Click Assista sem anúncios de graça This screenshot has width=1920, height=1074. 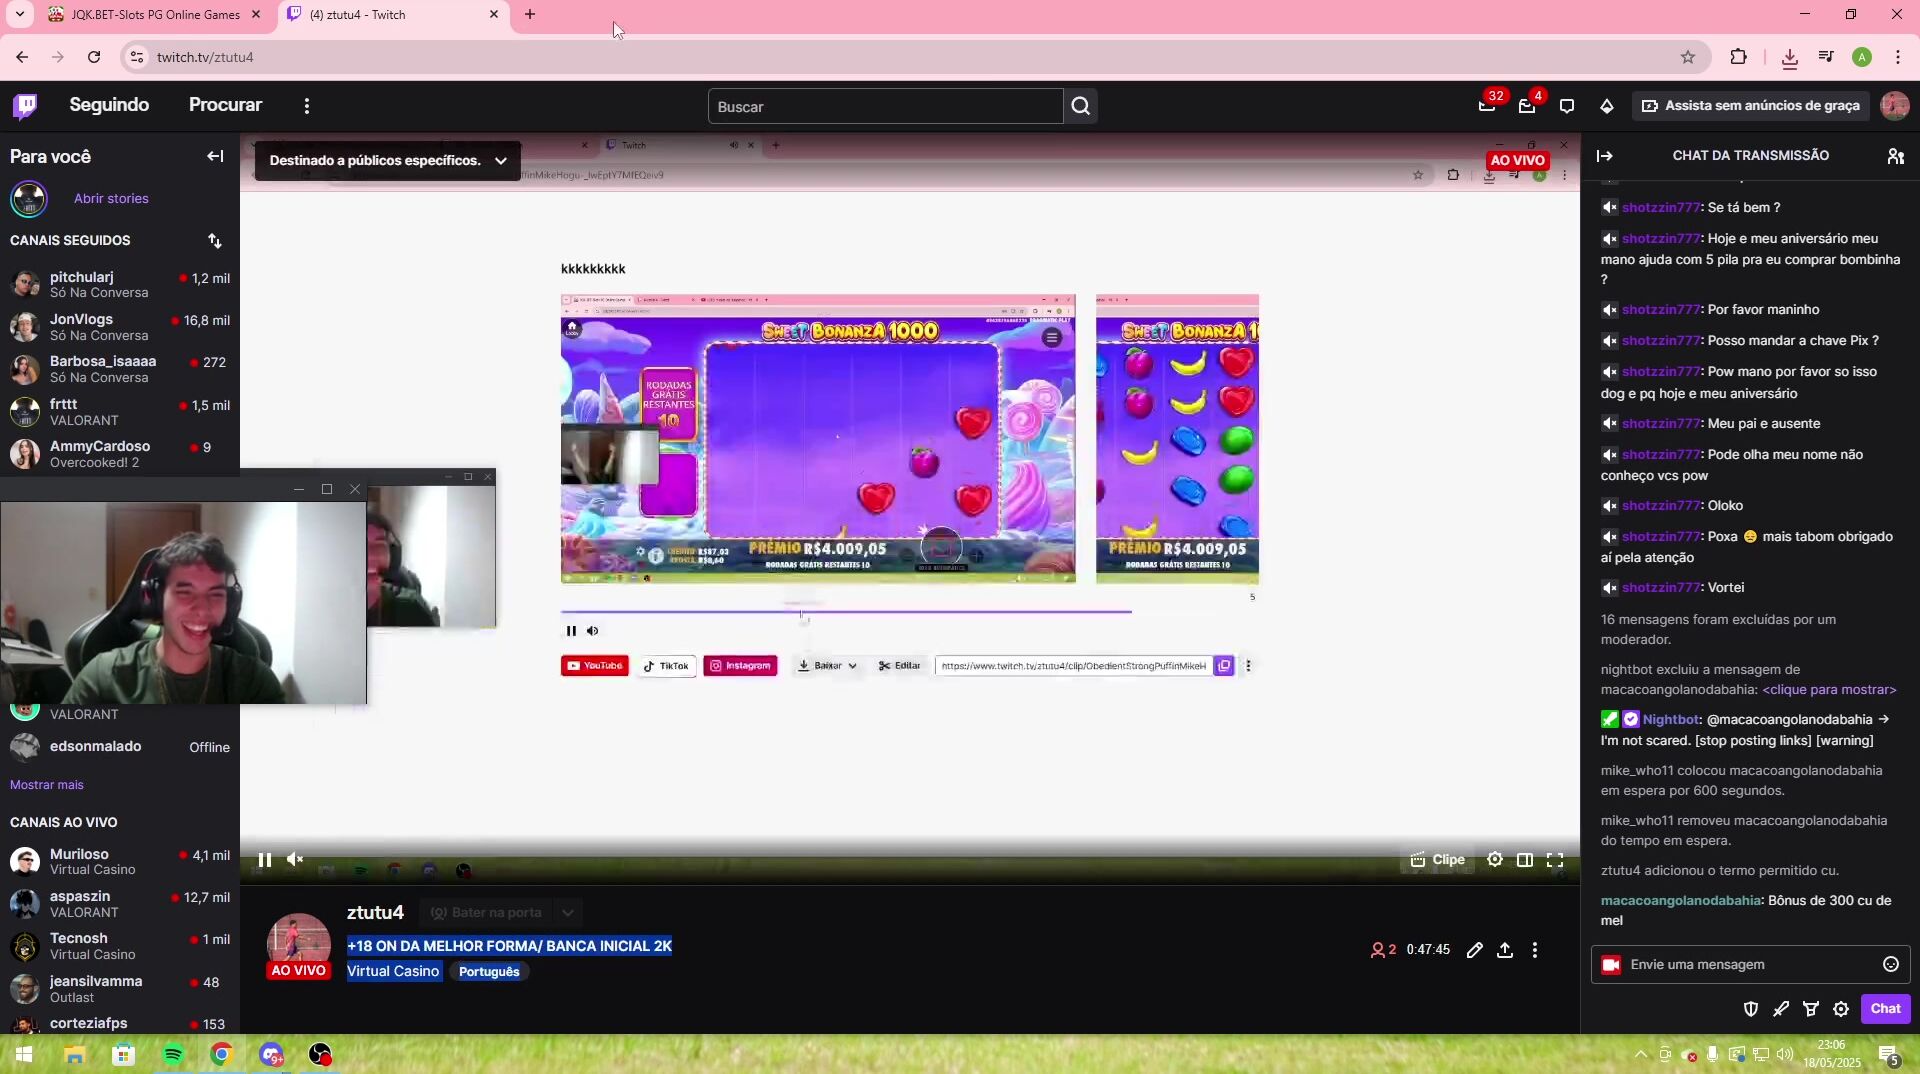1751,106
